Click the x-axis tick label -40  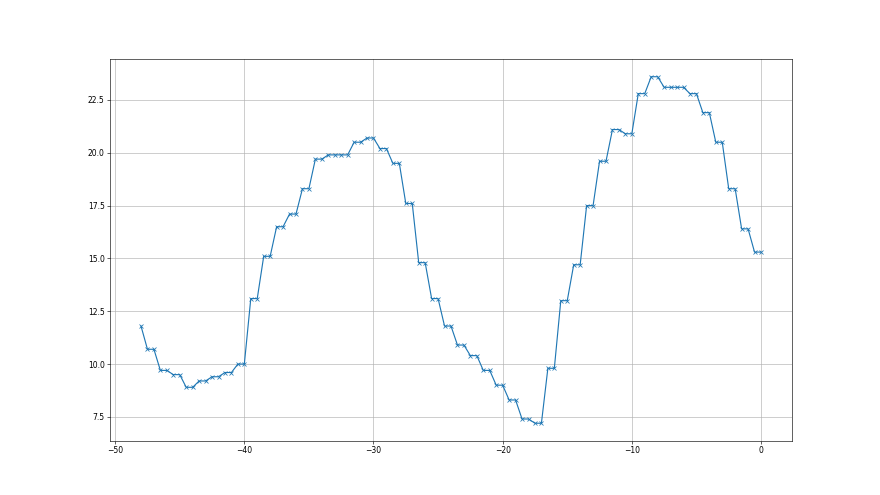(x=244, y=450)
